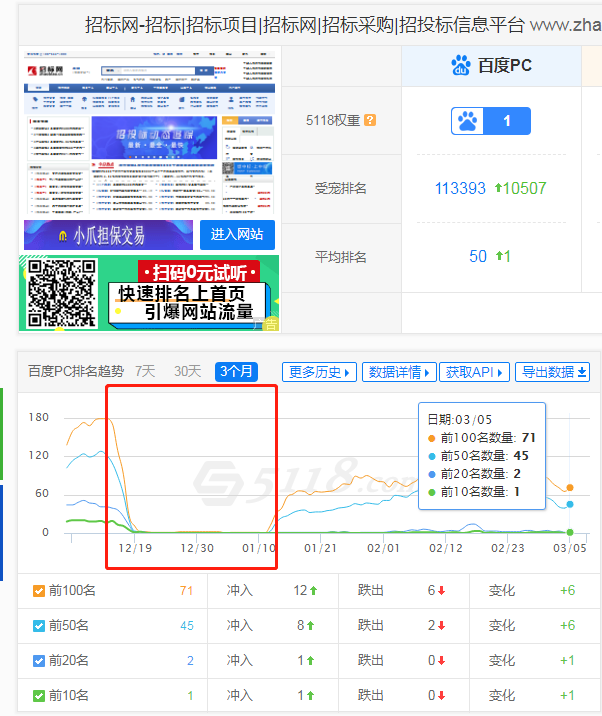Toggle the 前10名 checkbox
Image resolution: width=602 pixels, height=716 pixels.
(x=39, y=696)
